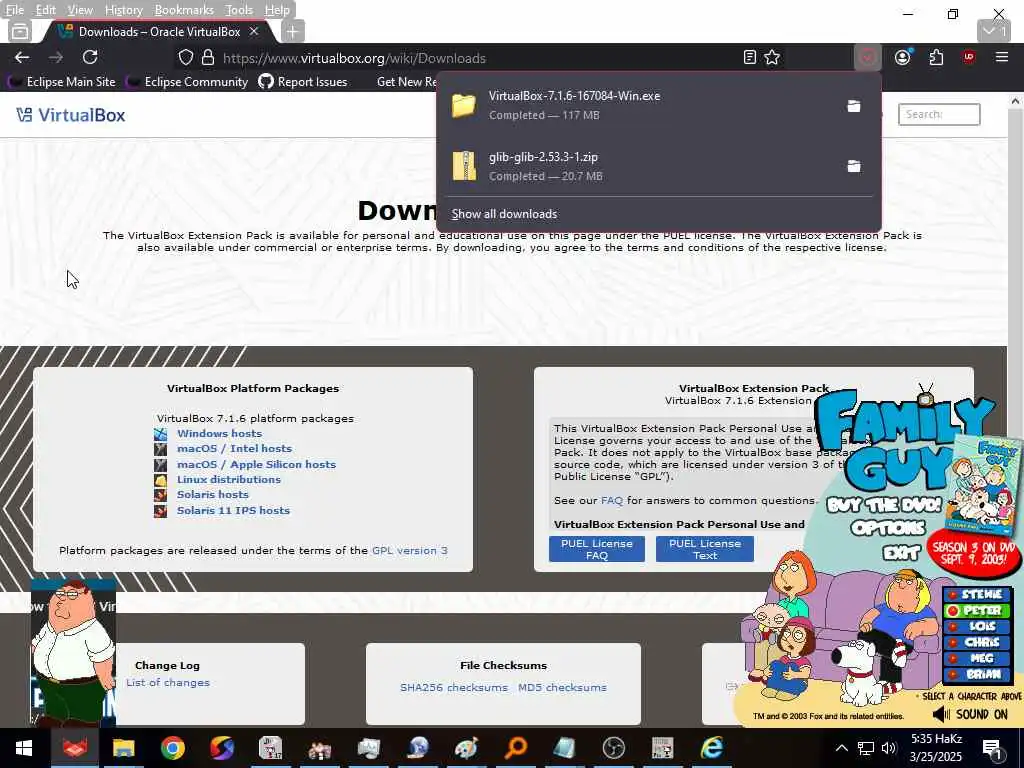Go back with the browser back arrow

(x=22, y=57)
